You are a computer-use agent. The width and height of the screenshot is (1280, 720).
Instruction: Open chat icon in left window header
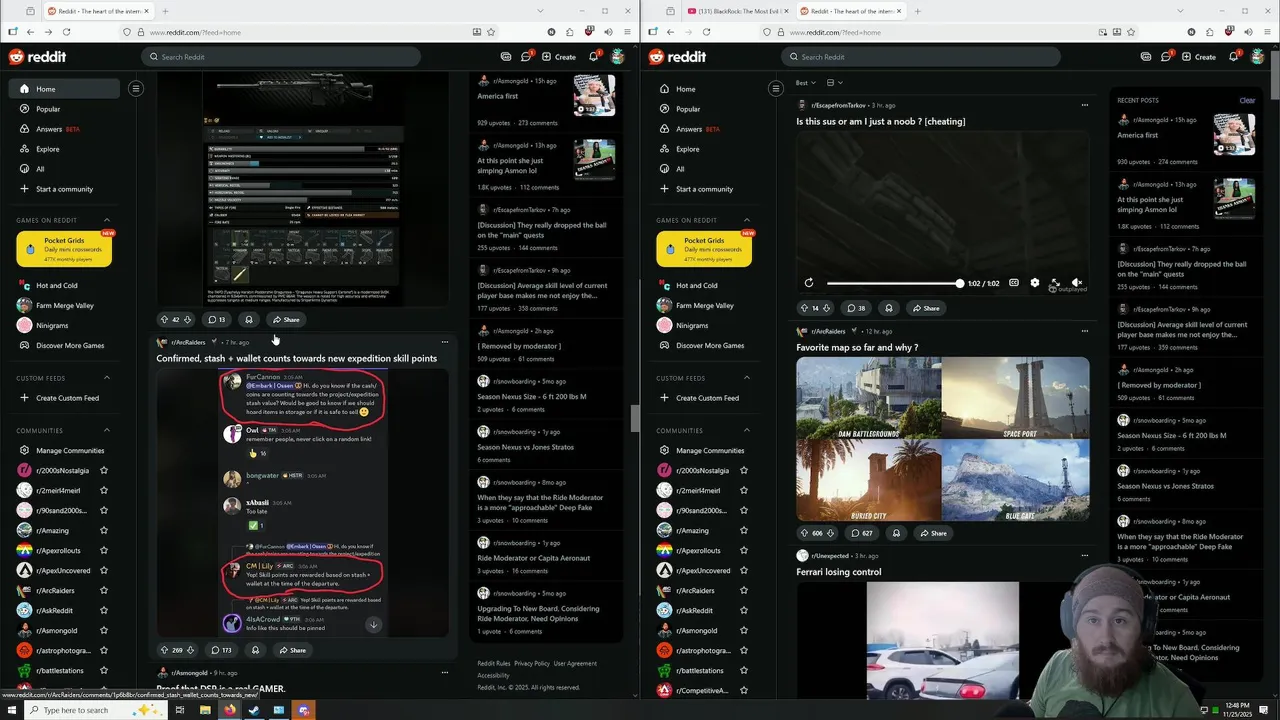tap(525, 57)
